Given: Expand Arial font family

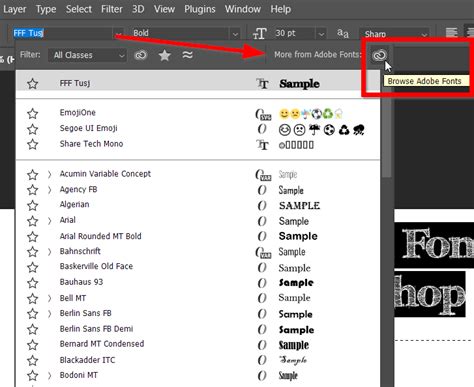Looking at the screenshot, I should pyautogui.click(x=49, y=221).
